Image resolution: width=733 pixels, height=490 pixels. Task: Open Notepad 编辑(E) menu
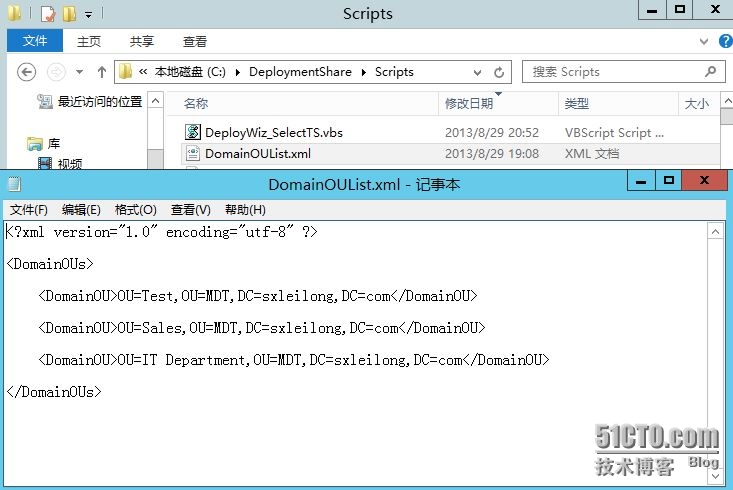81,209
